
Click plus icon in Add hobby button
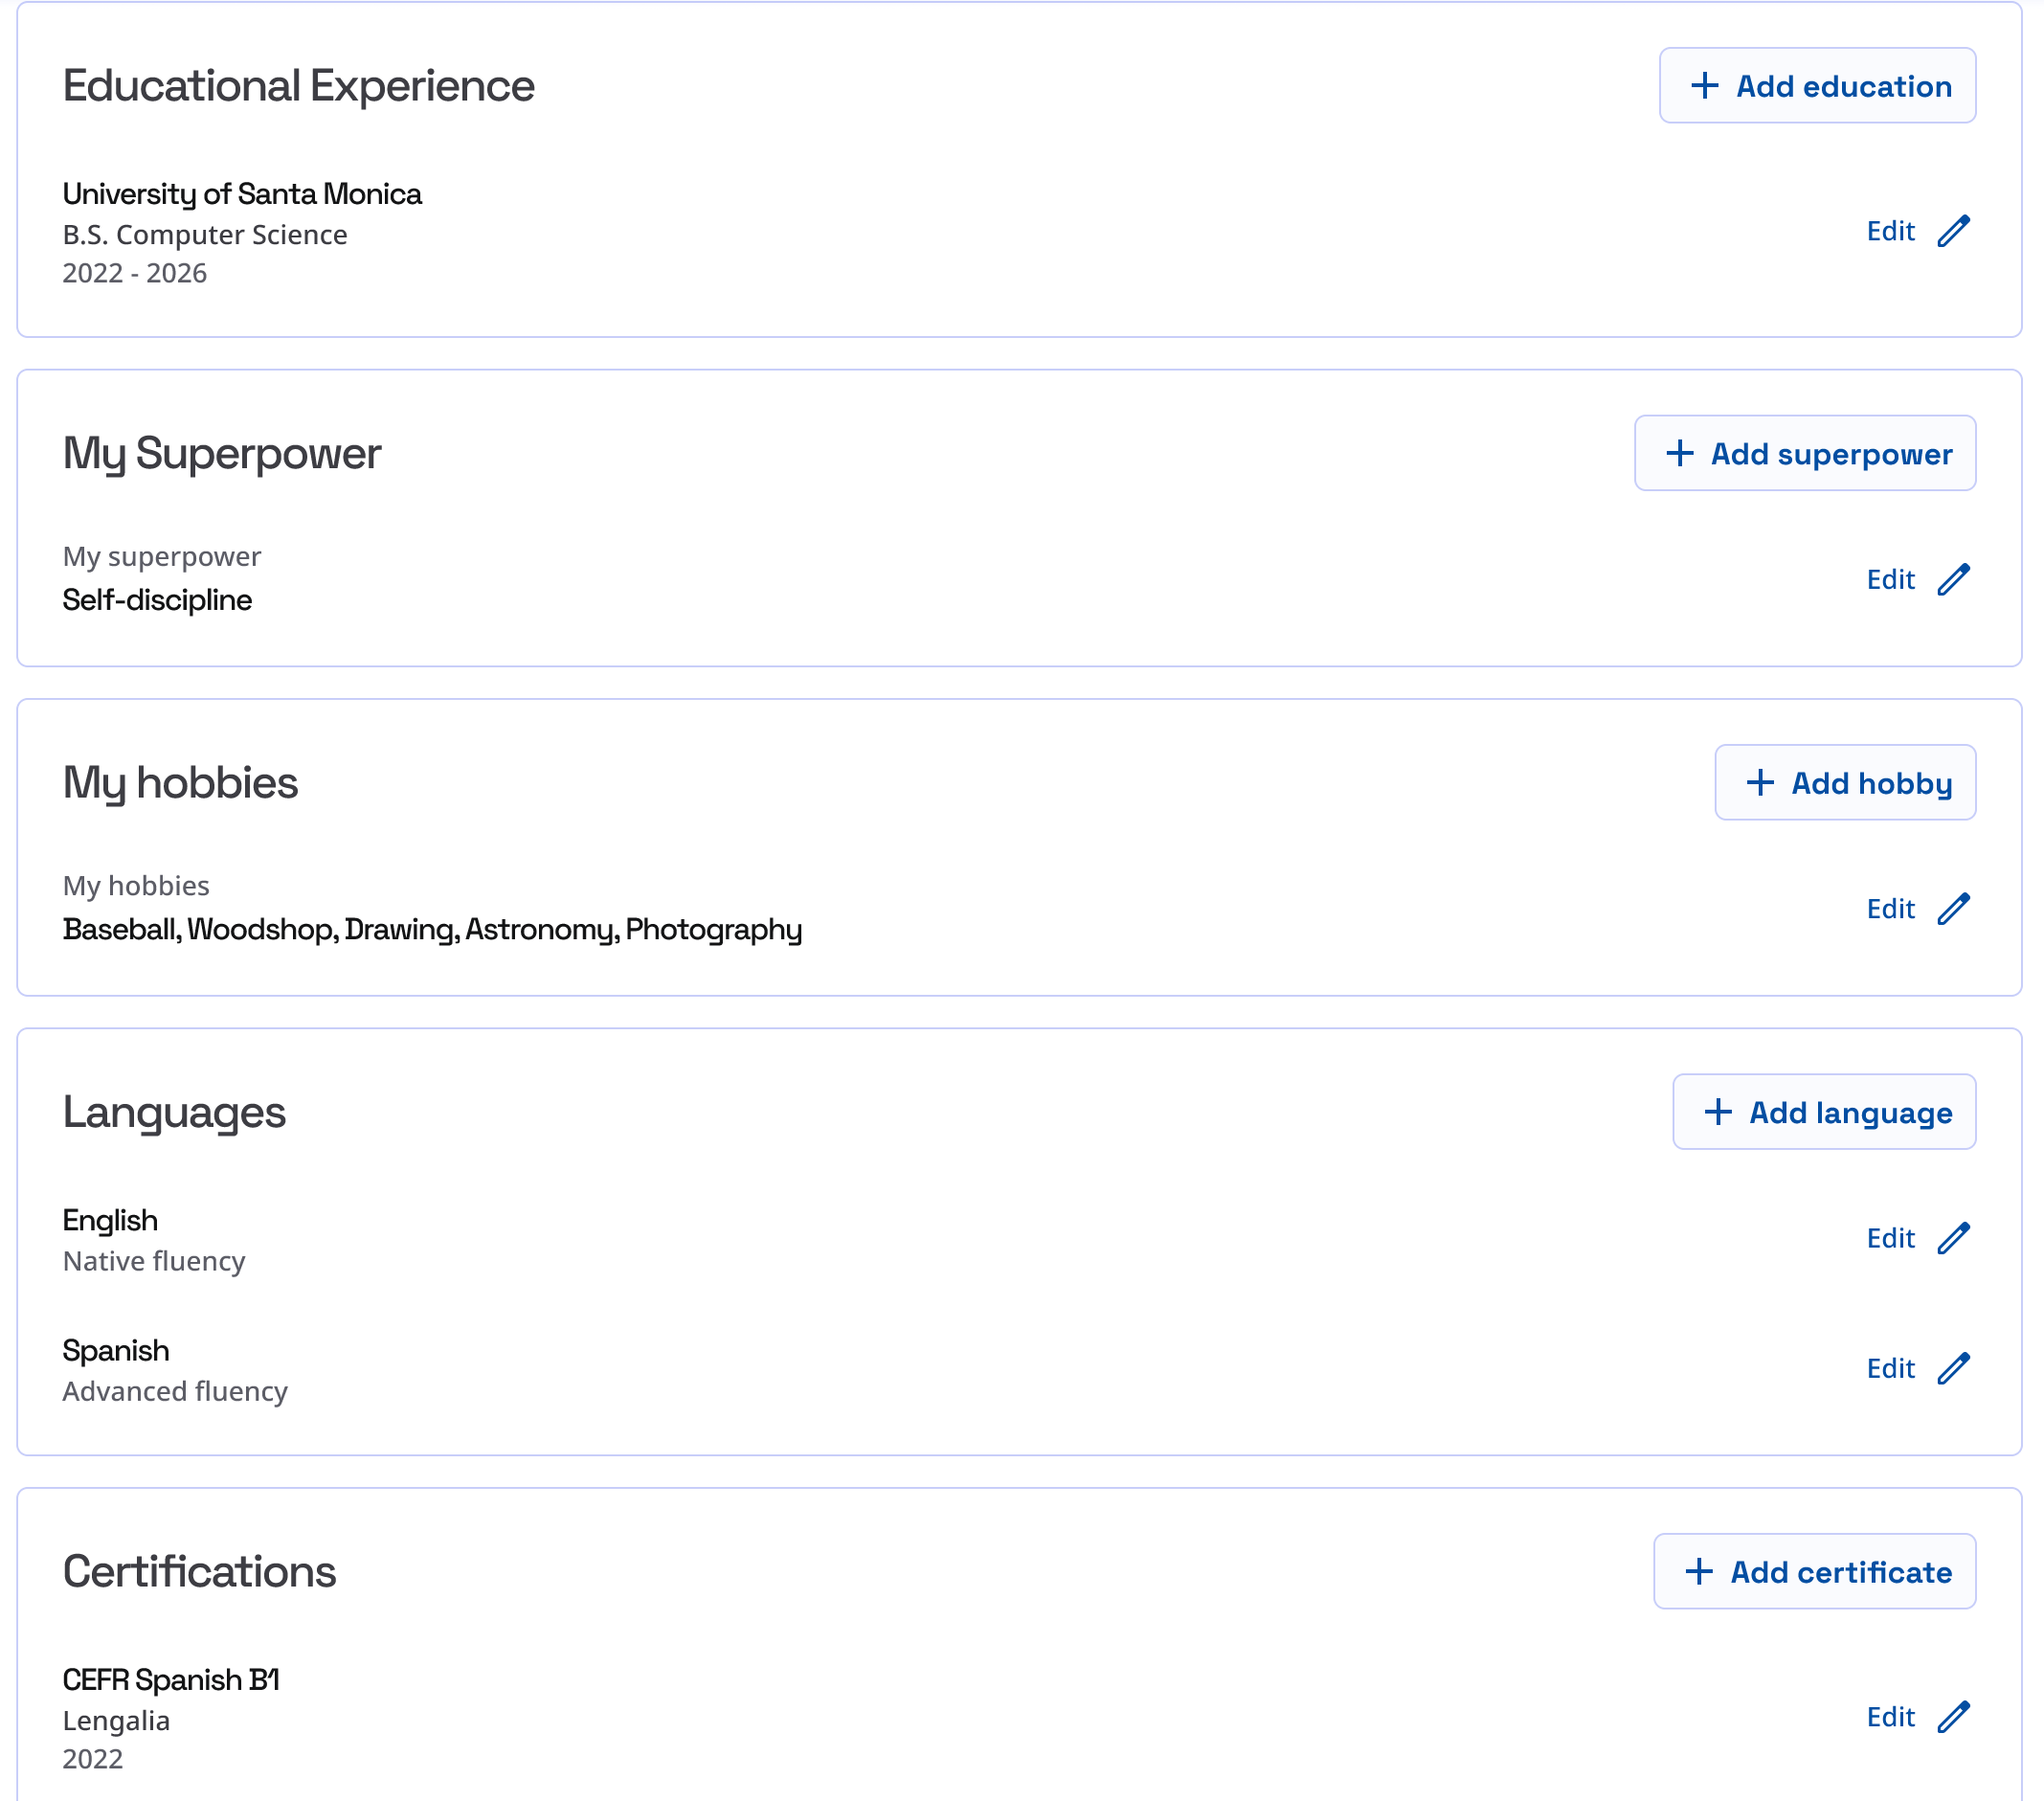[1759, 783]
